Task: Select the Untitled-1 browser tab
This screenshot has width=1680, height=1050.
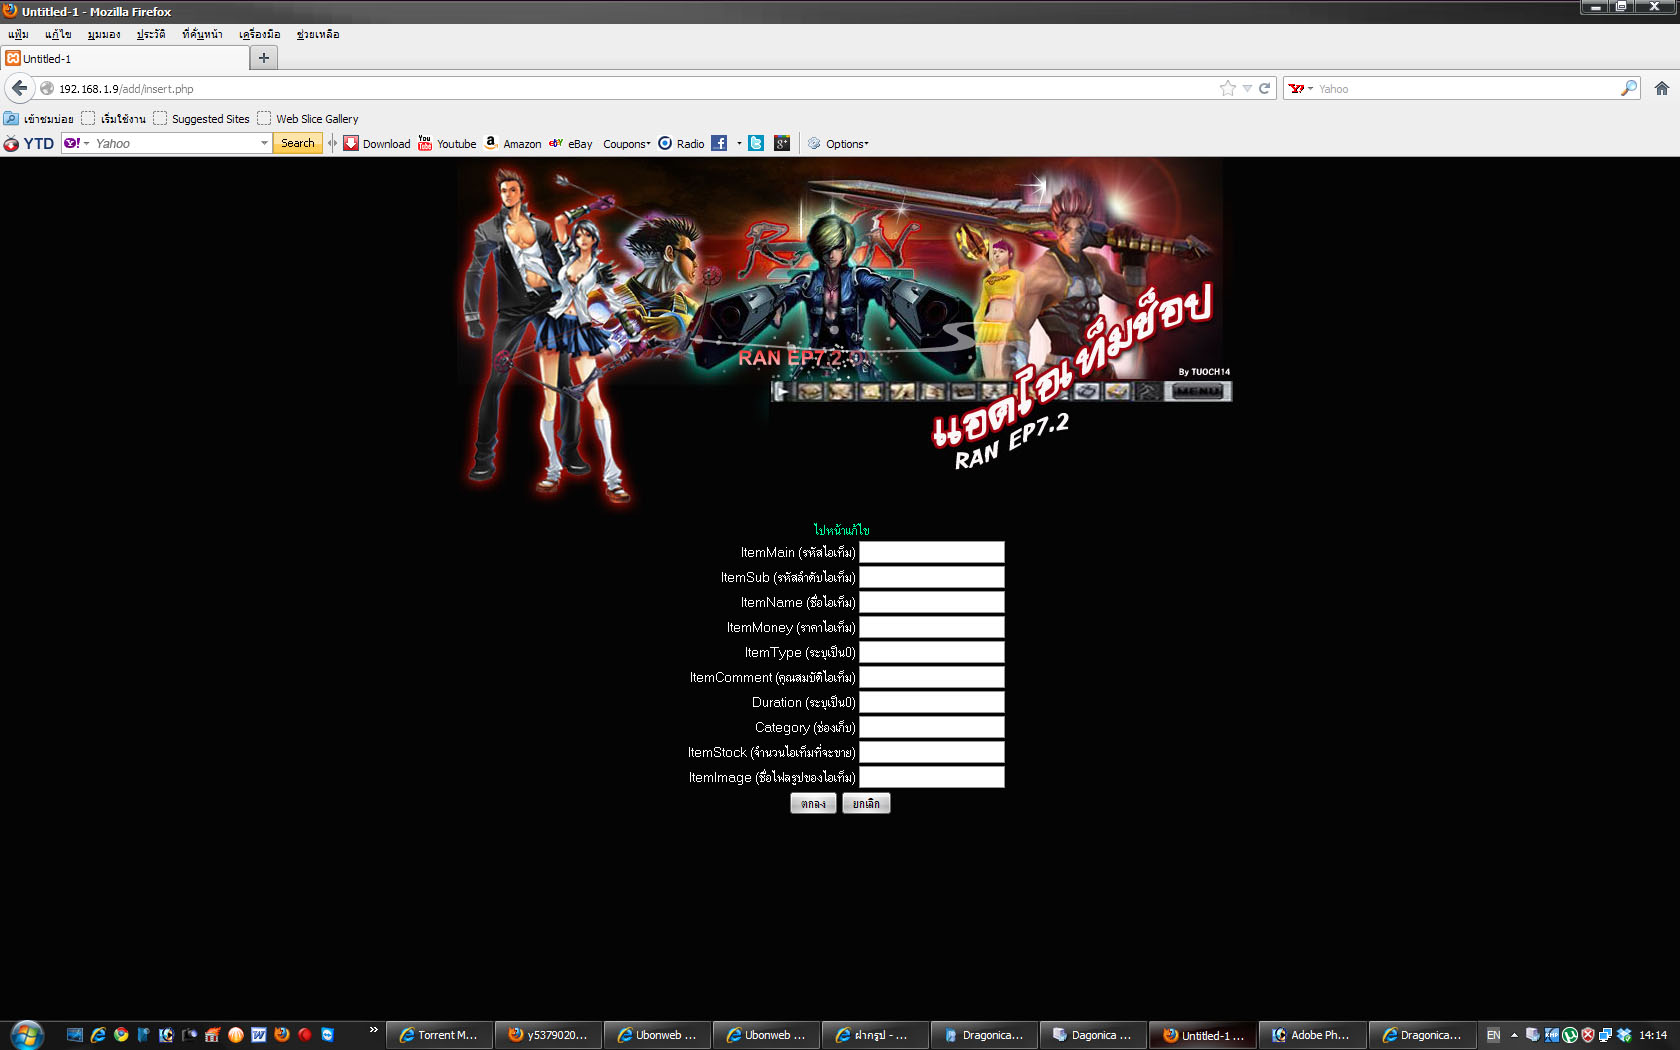Action: [126, 58]
